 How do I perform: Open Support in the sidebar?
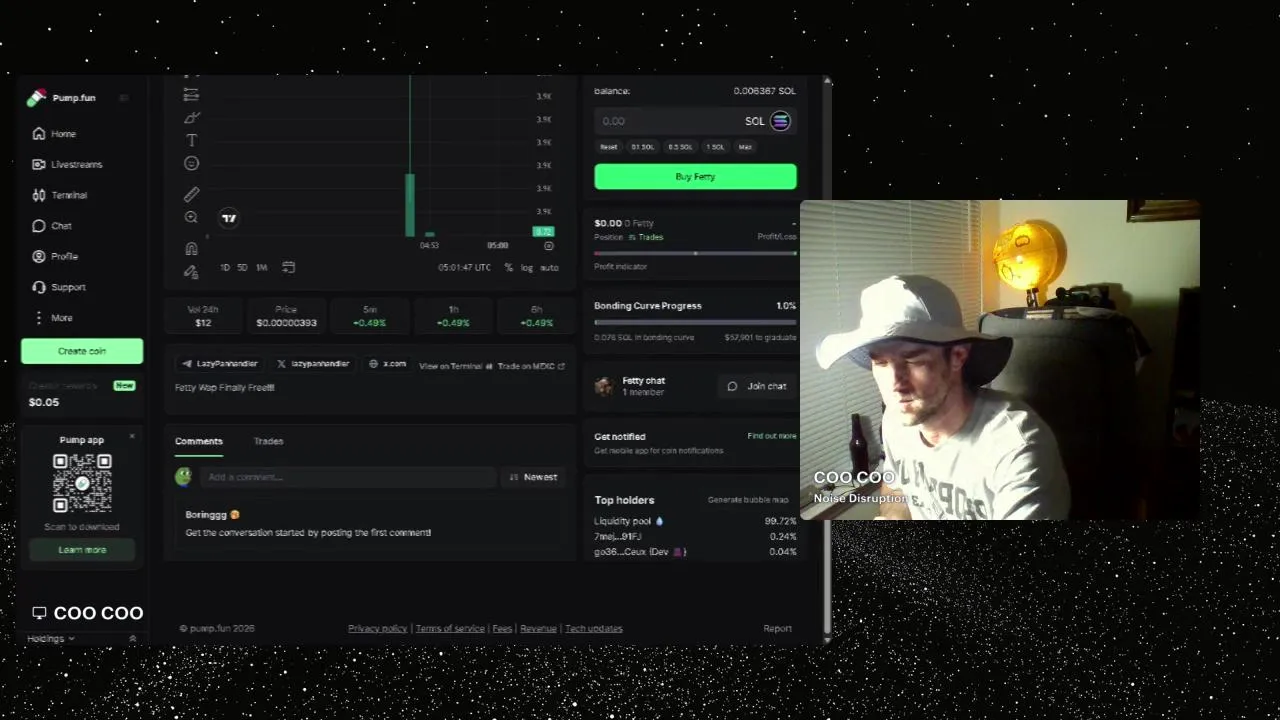pos(59,287)
